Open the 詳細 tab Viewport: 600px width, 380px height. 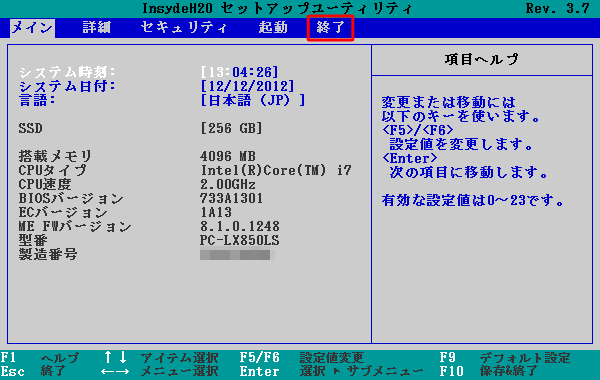pos(96,28)
